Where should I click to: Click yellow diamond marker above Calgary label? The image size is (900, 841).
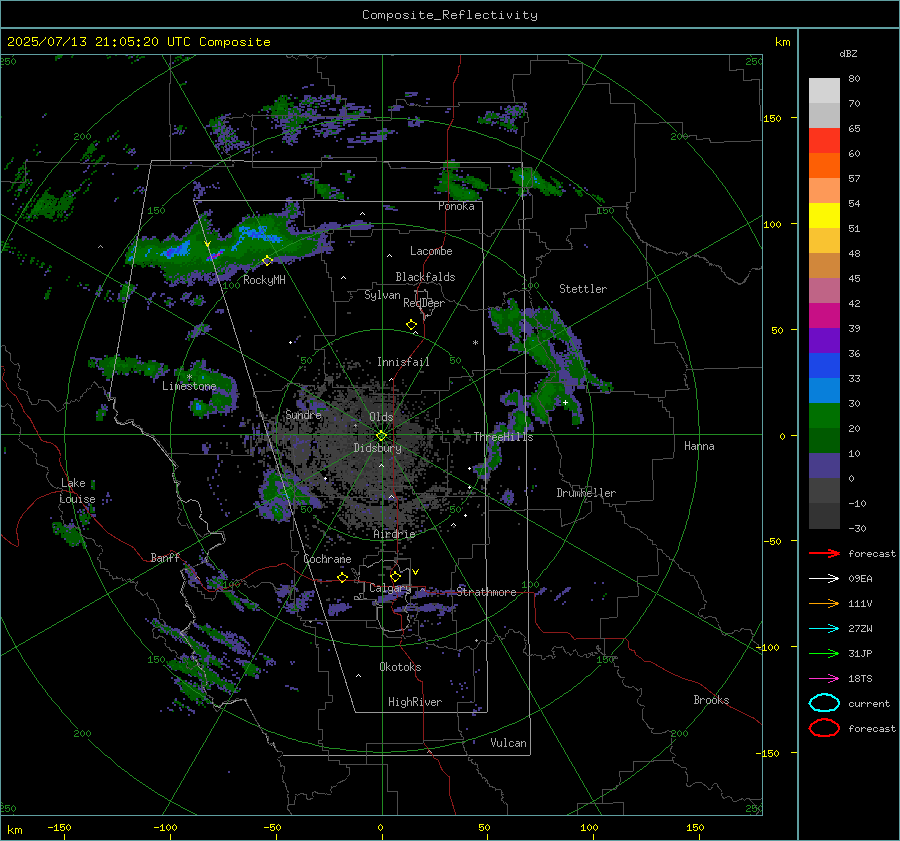tap(395, 576)
